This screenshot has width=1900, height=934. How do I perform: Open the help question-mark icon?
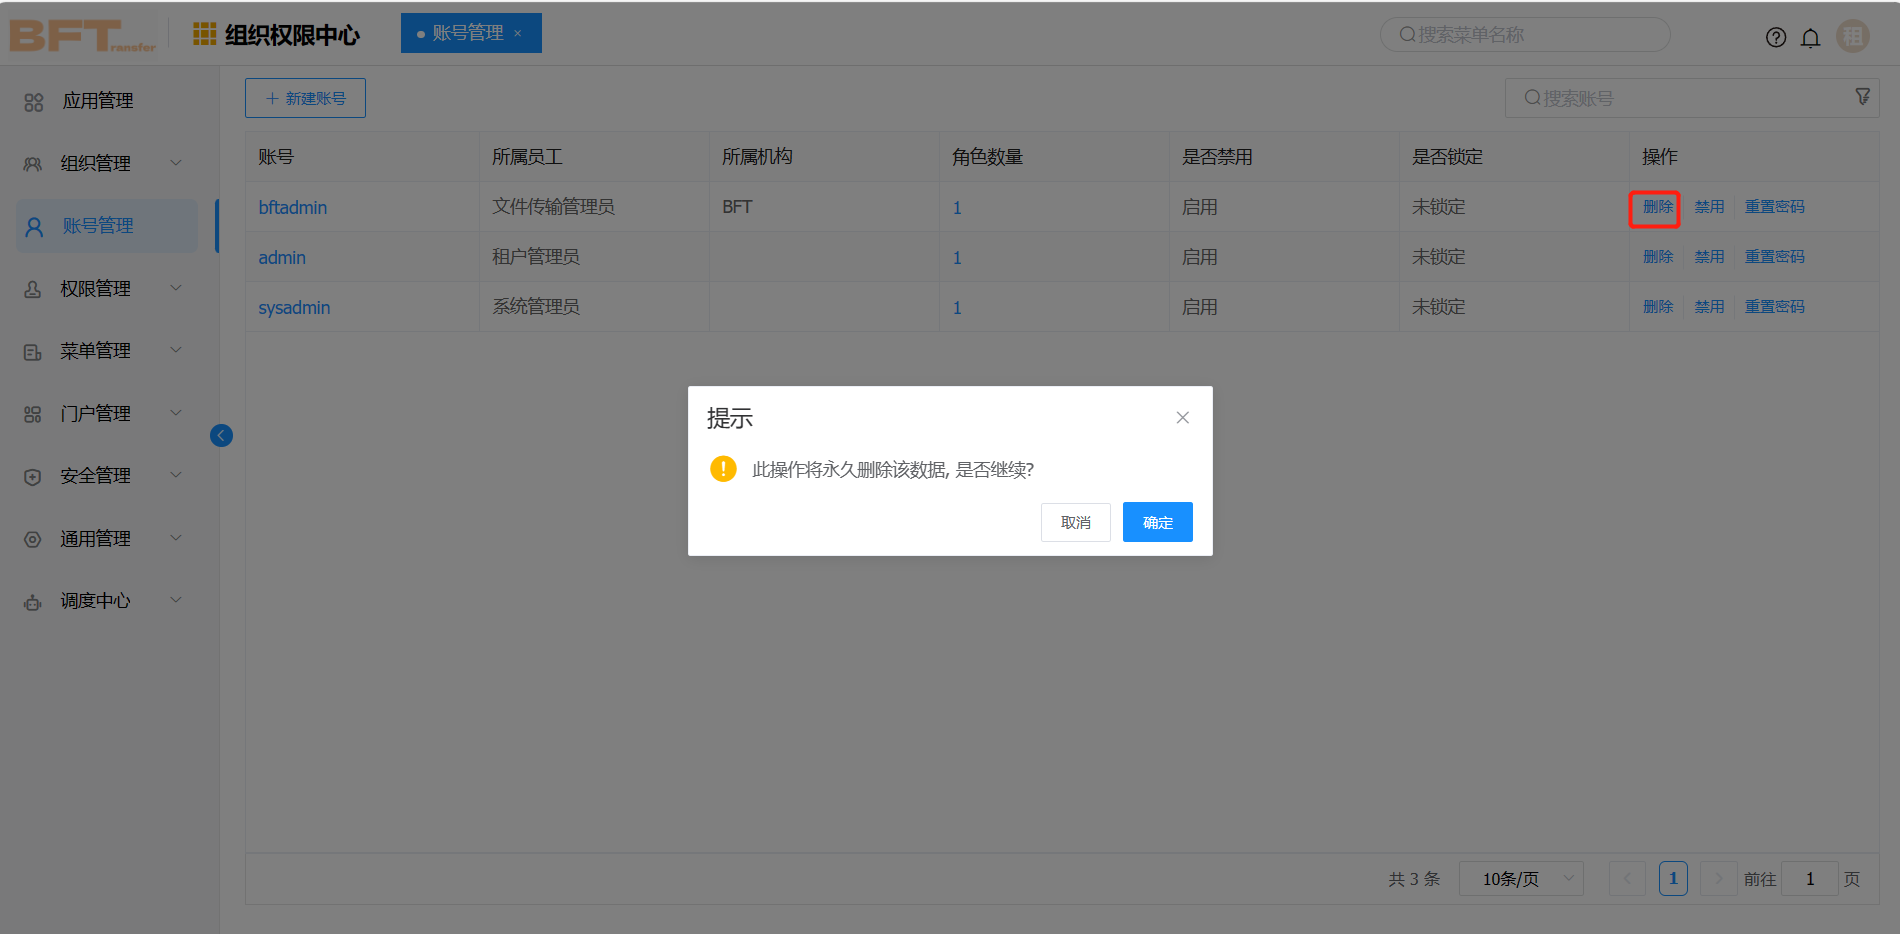point(1776,37)
